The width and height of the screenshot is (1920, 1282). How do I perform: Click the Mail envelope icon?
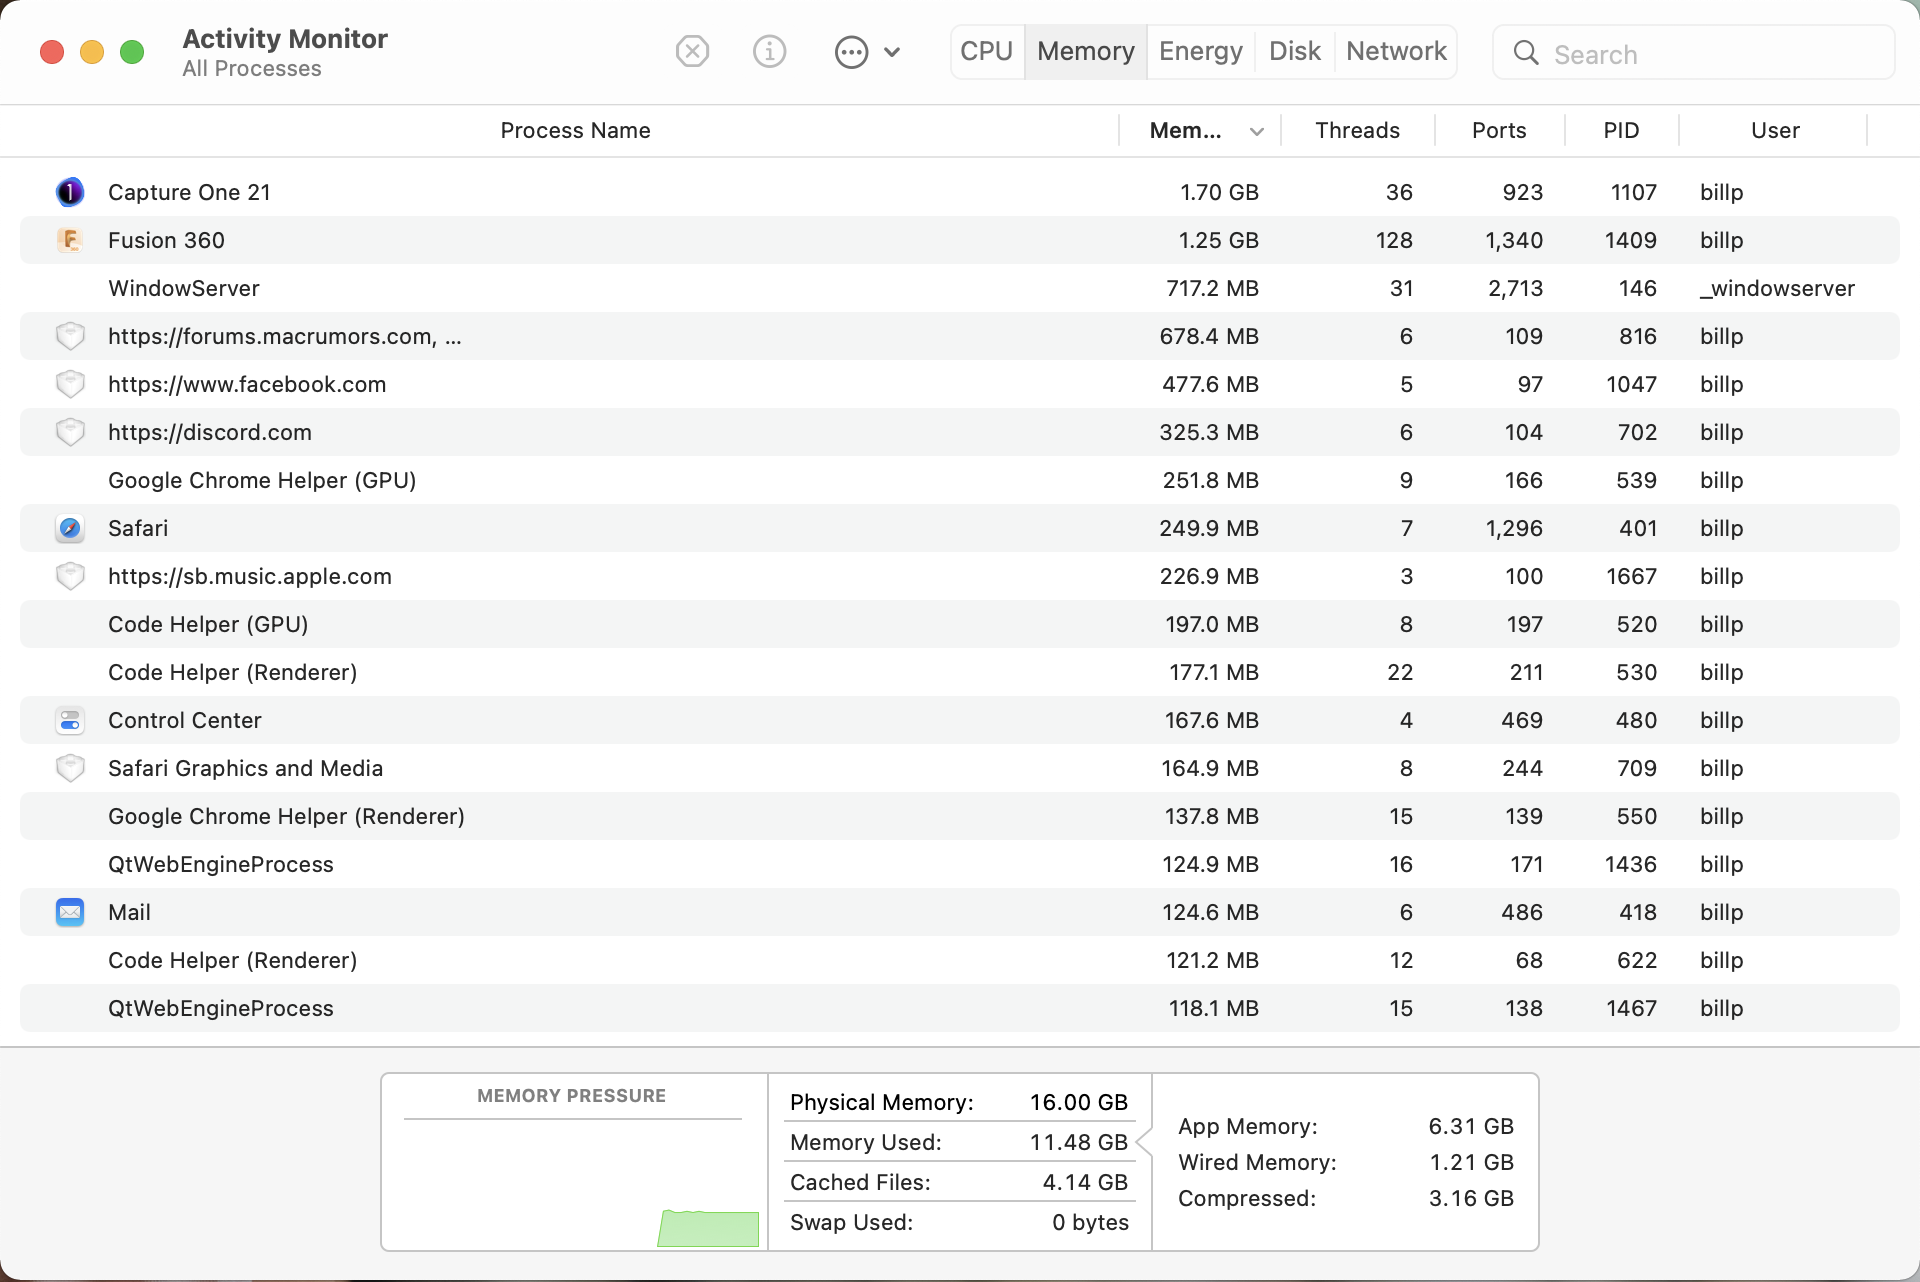coord(70,912)
